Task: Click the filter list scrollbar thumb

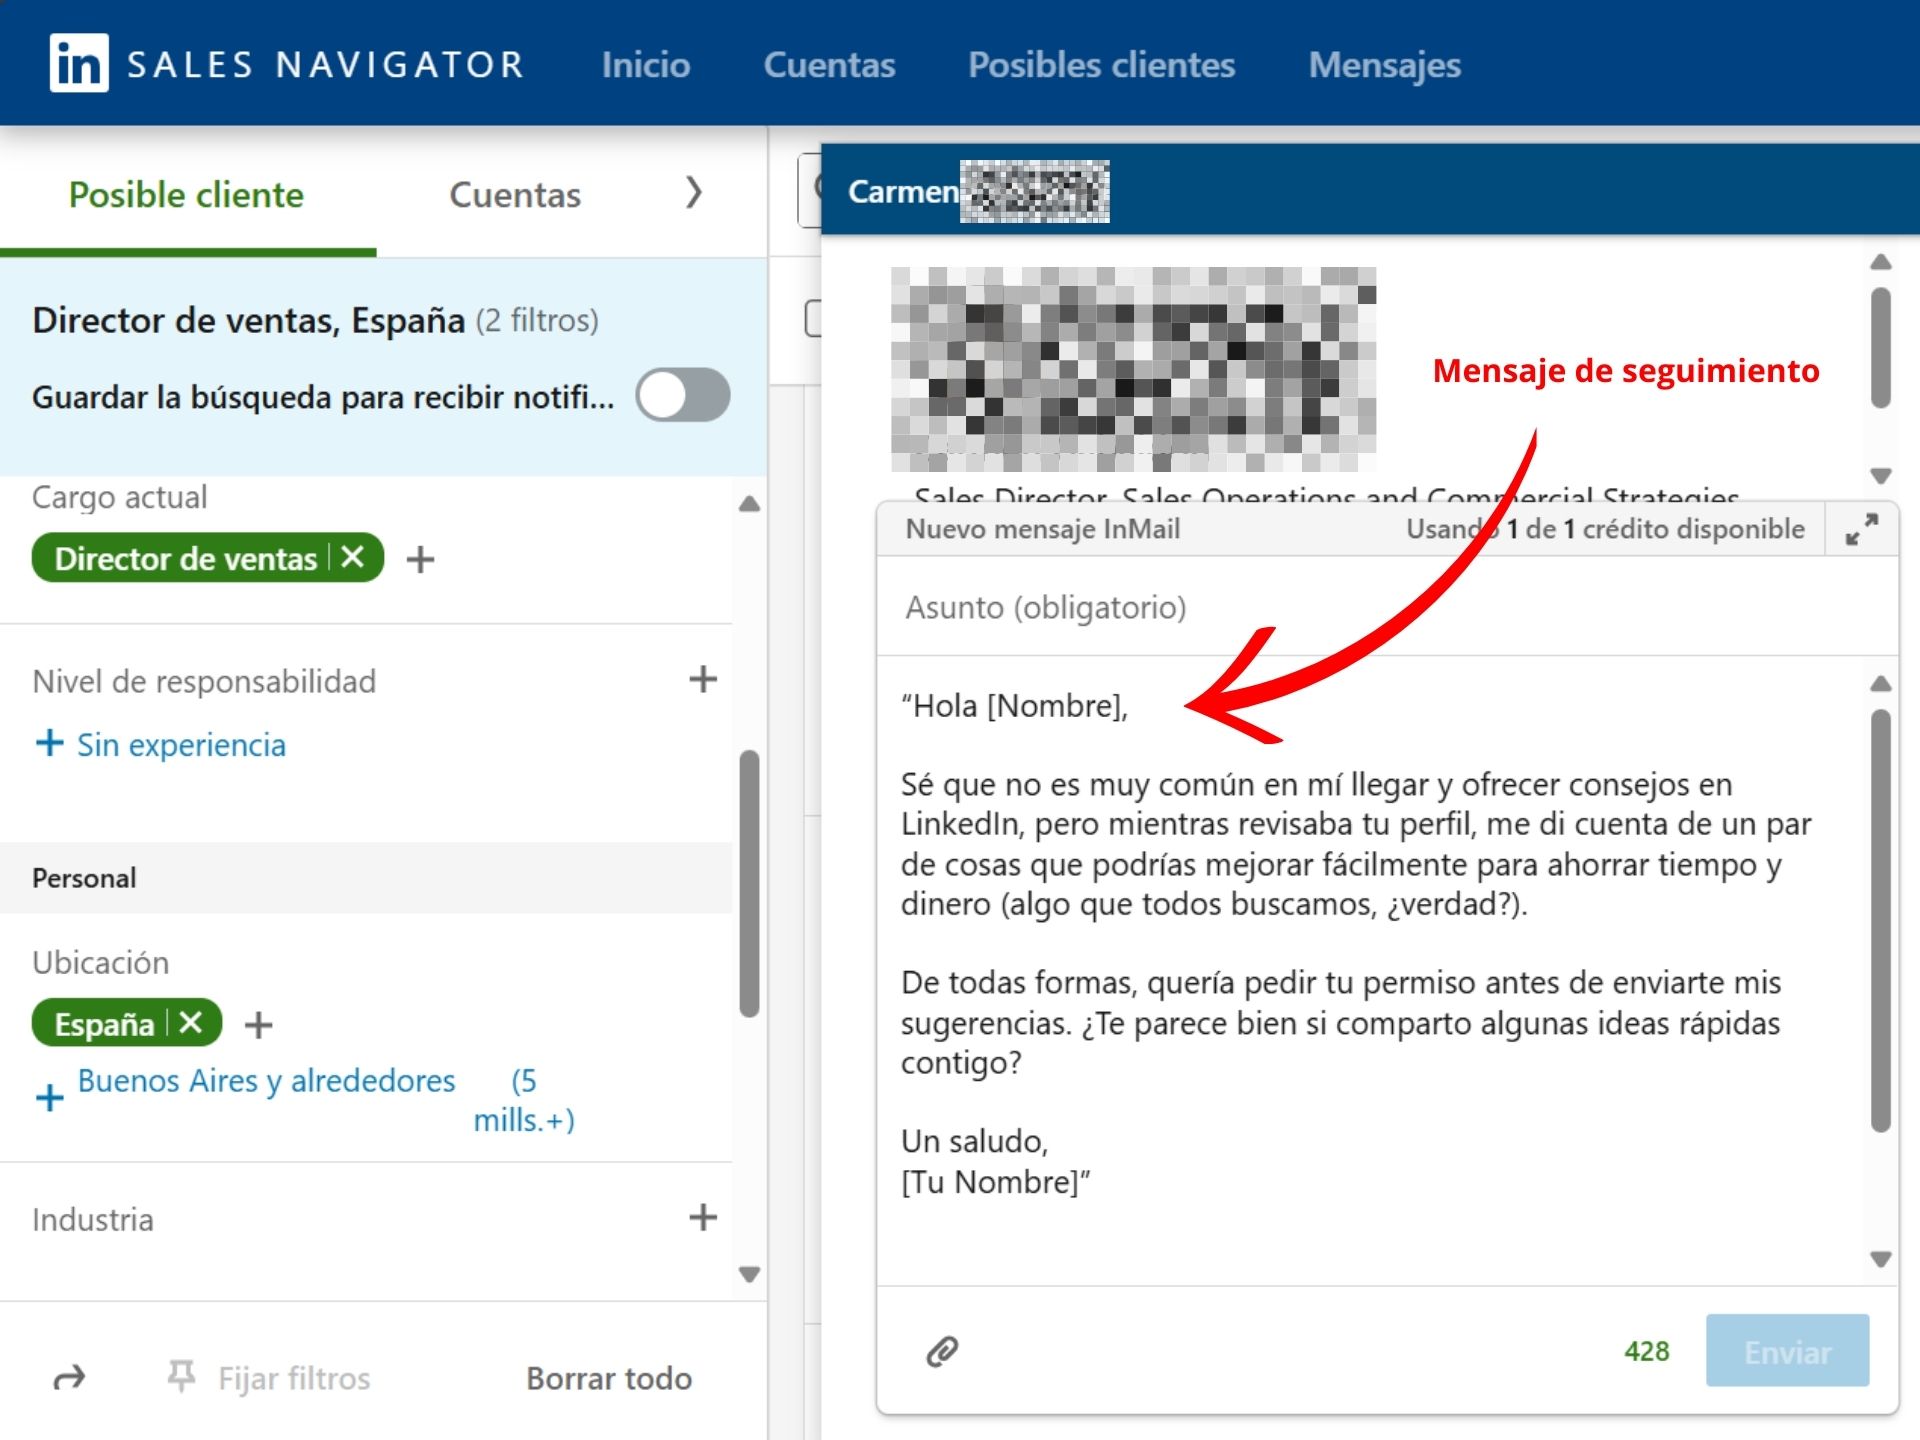Action: pos(749,883)
